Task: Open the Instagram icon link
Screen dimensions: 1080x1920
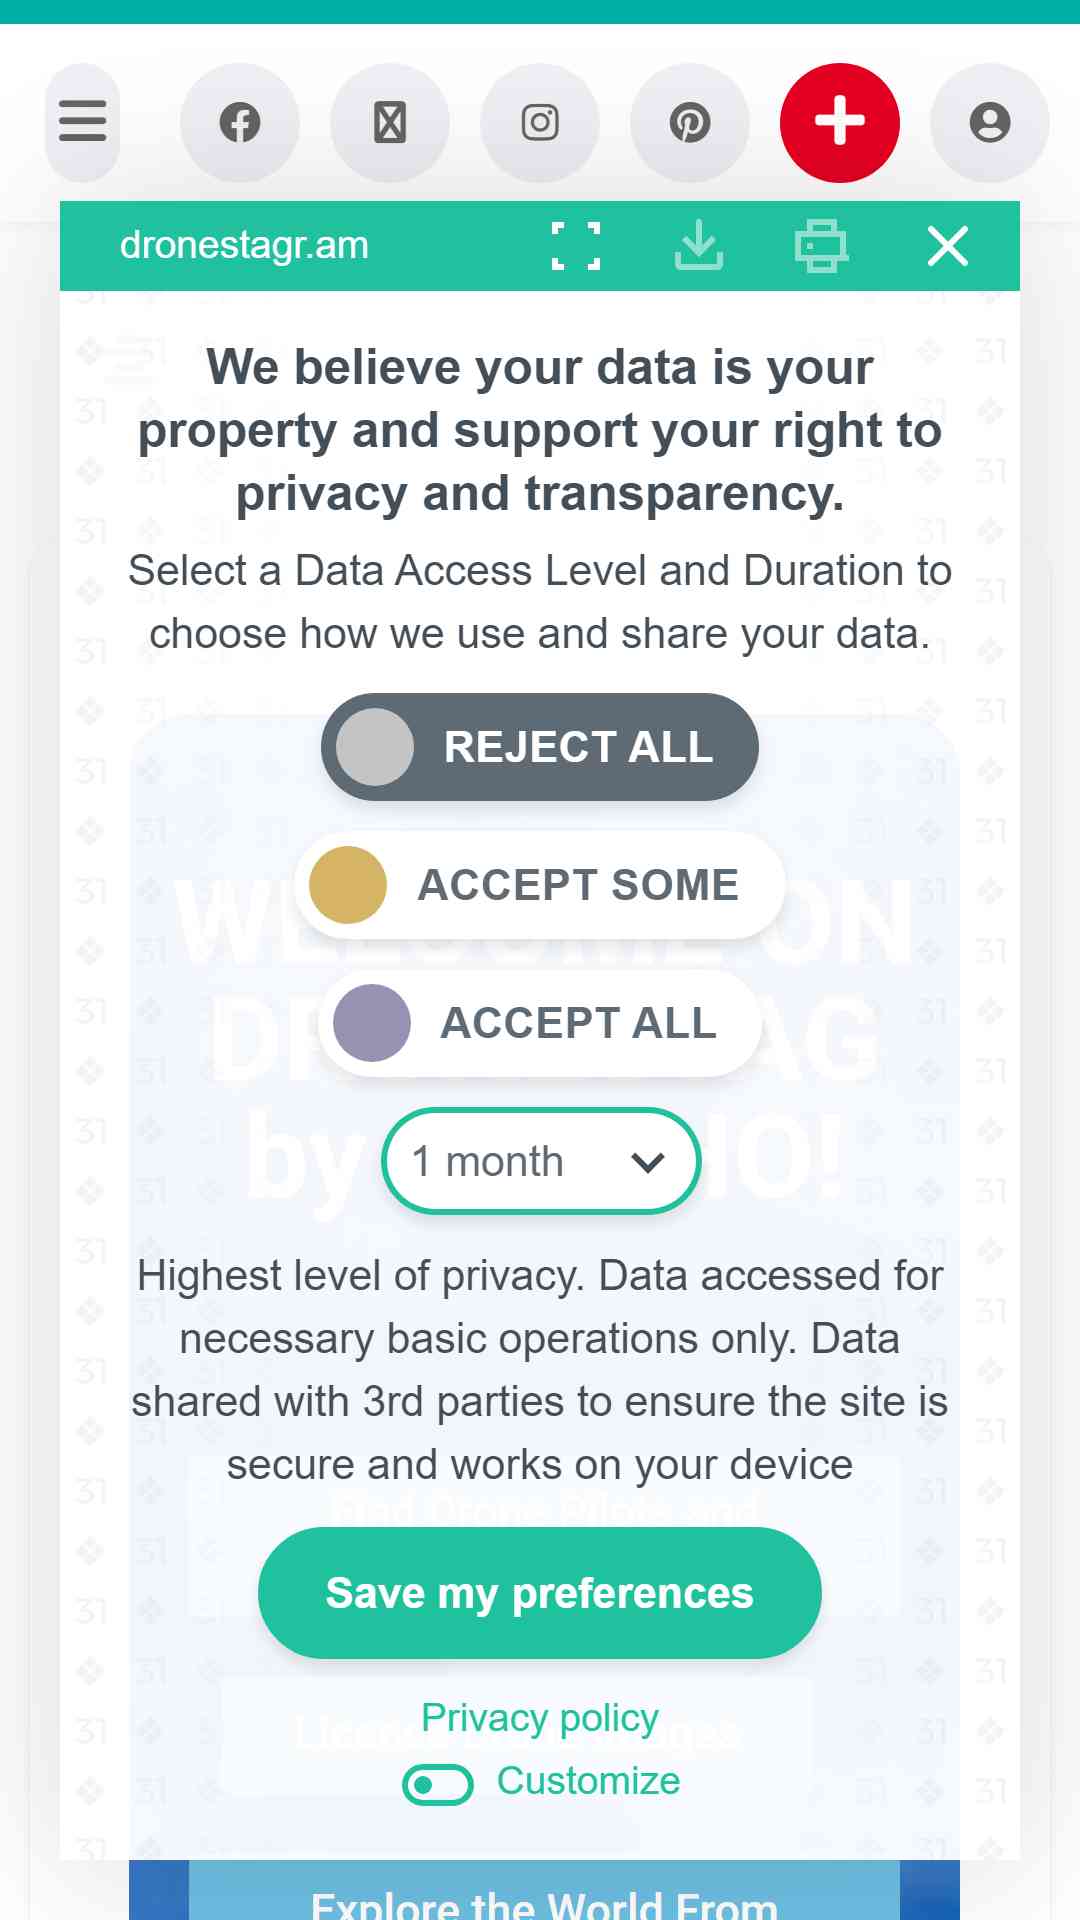Action: (540, 122)
